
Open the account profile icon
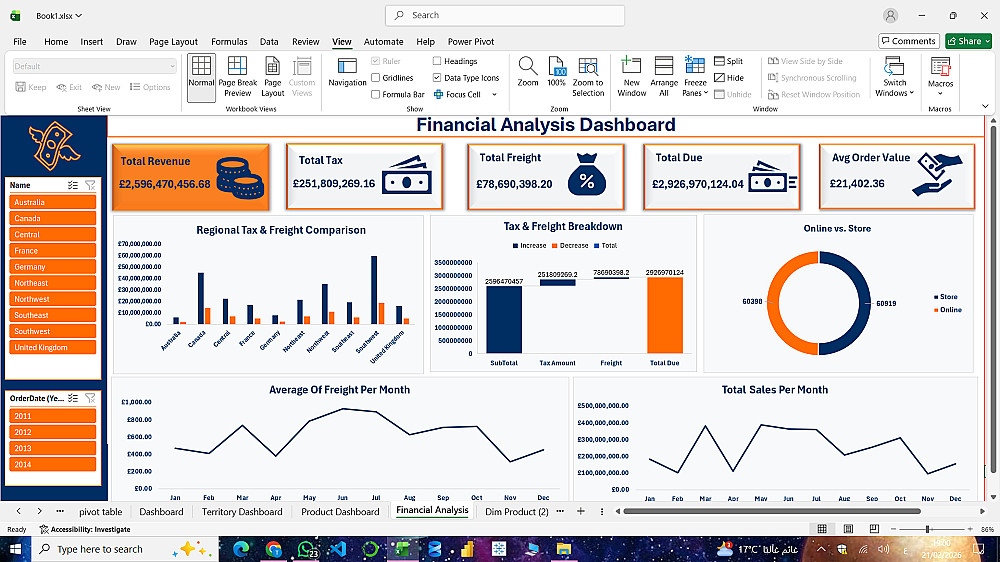pos(890,15)
